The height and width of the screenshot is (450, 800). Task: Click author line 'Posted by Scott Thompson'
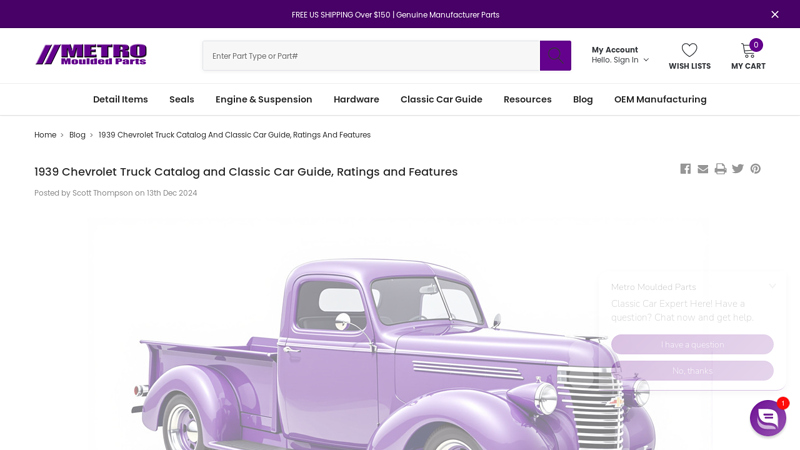(116, 193)
